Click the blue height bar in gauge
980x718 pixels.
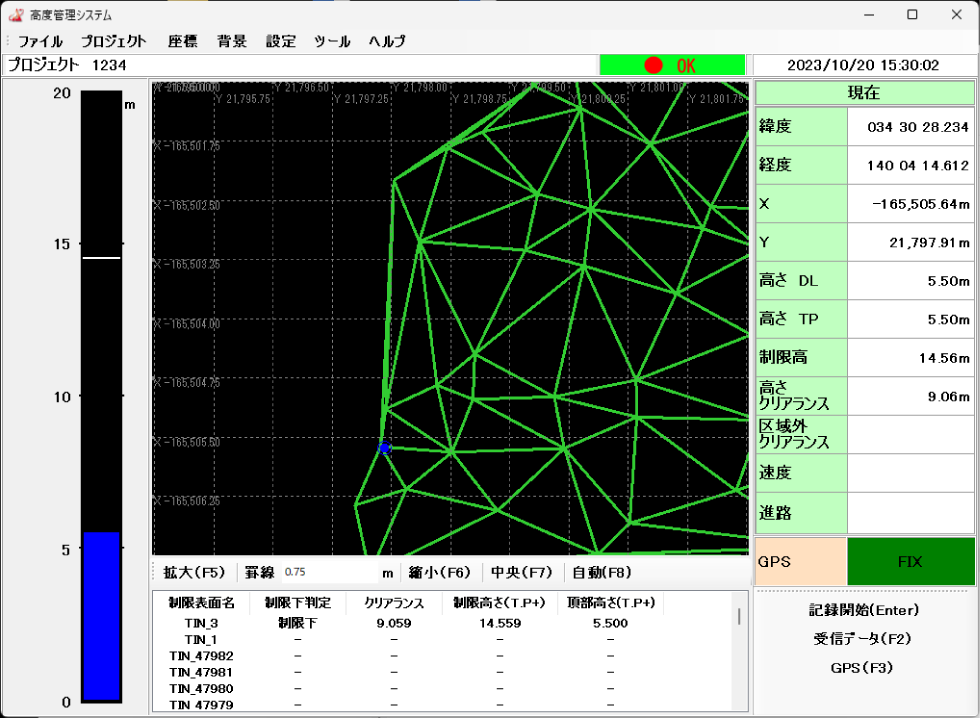point(101,616)
